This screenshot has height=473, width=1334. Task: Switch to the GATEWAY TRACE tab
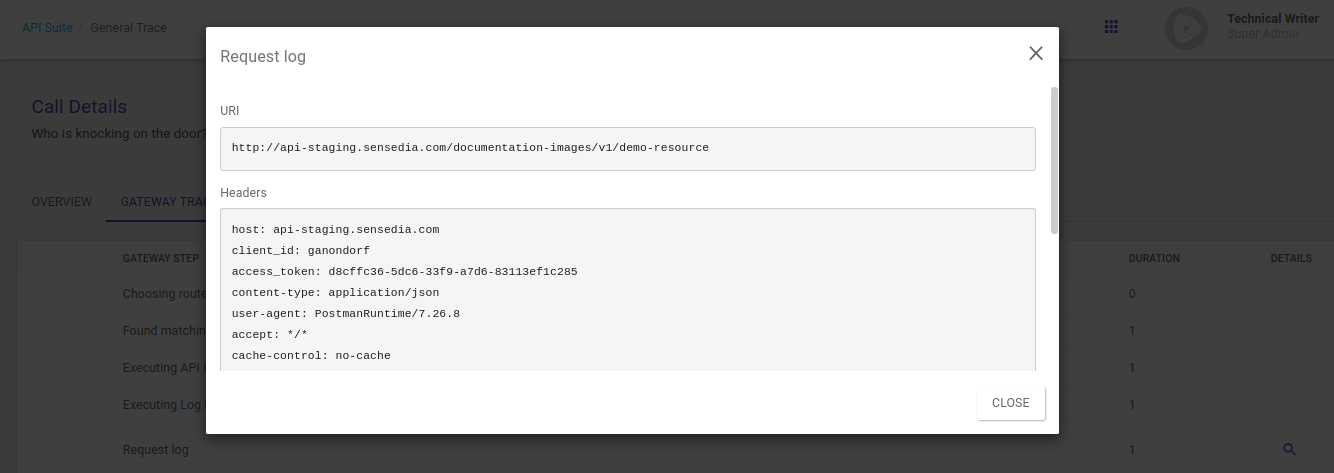163,202
